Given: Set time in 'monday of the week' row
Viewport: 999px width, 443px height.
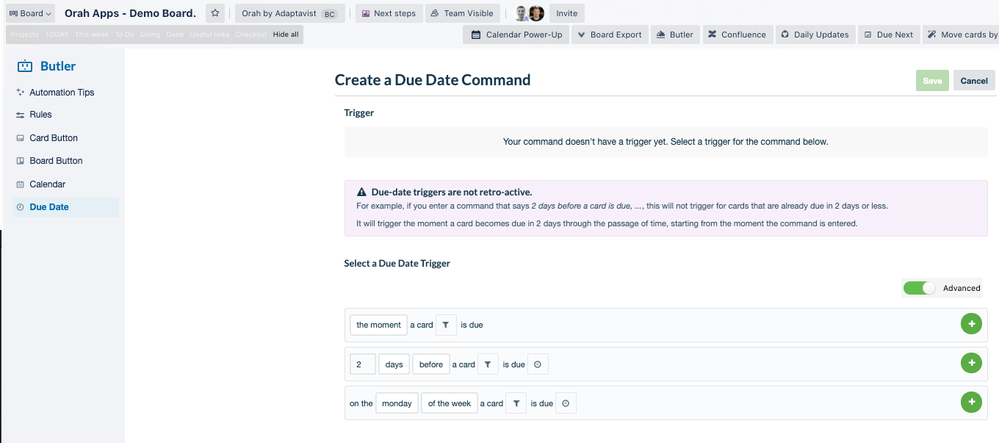Looking at the screenshot, I should pyautogui.click(x=566, y=403).
